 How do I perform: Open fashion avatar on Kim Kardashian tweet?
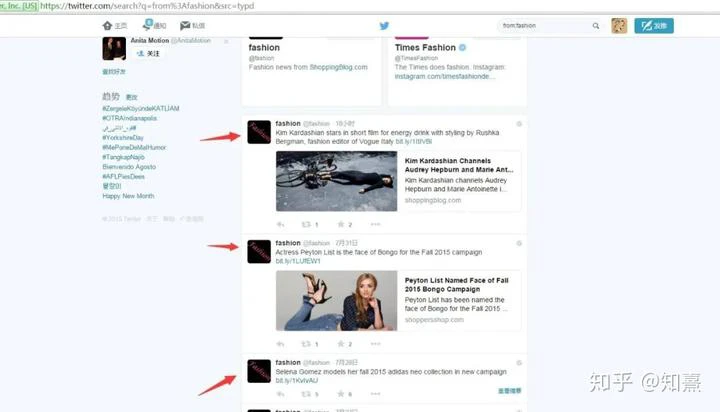click(259, 132)
